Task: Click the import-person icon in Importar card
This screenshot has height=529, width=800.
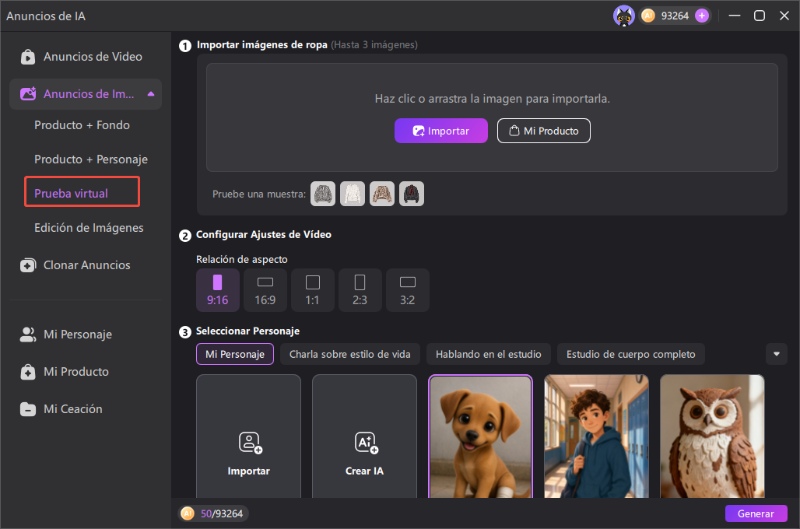Action: (250, 443)
